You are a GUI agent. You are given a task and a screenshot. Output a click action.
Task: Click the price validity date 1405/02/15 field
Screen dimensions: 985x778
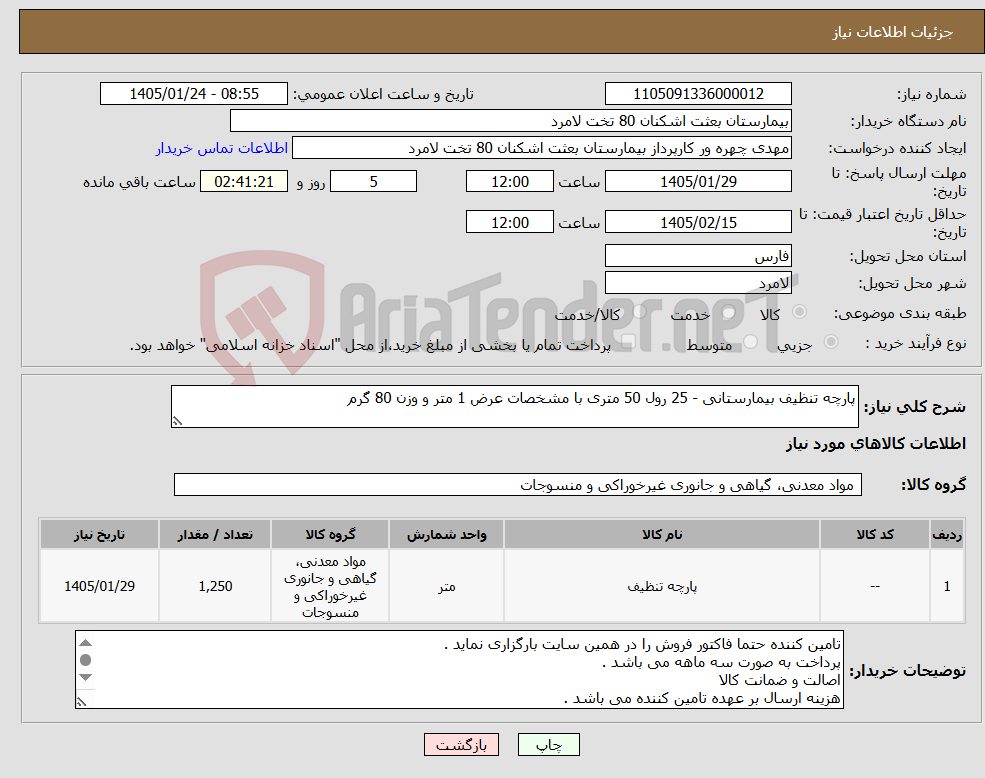(x=698, y=222)
